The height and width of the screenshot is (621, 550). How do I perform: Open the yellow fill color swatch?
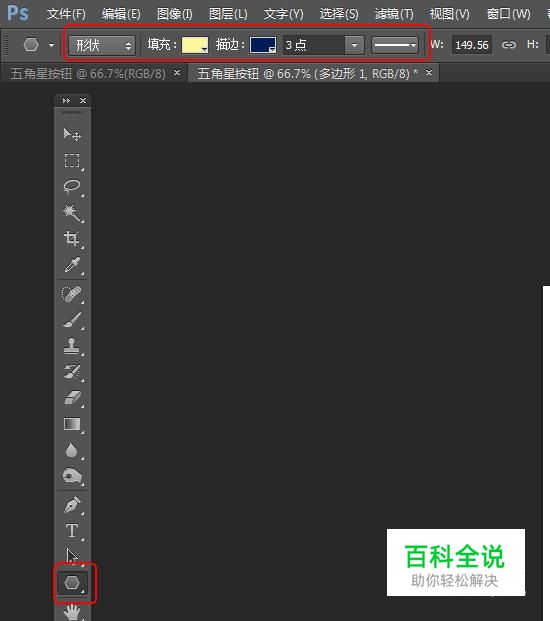pos(195,45)
